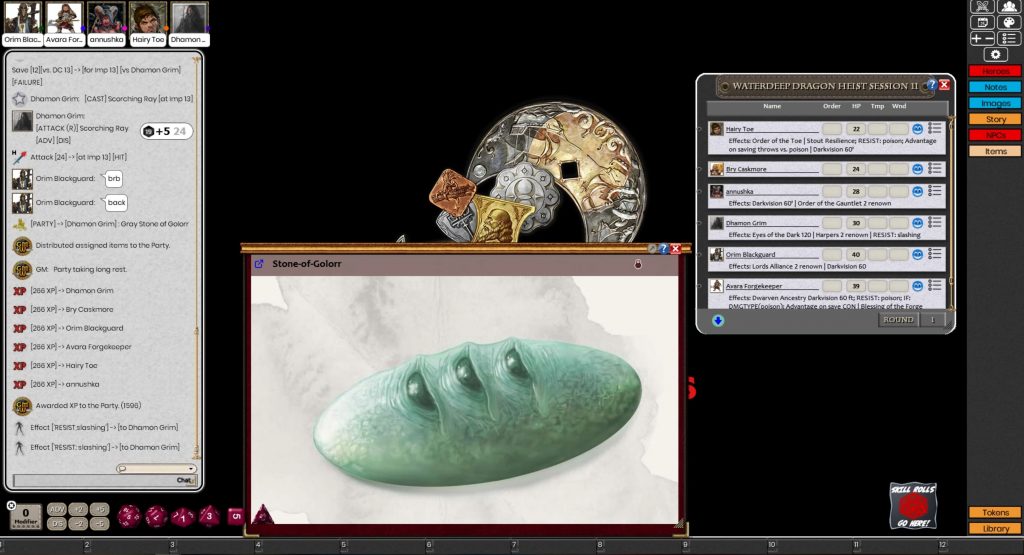1024x555 pixels.
Task: Toggle Bry Caskmore's friend-or-foe face icon
Action: [918, 168]
